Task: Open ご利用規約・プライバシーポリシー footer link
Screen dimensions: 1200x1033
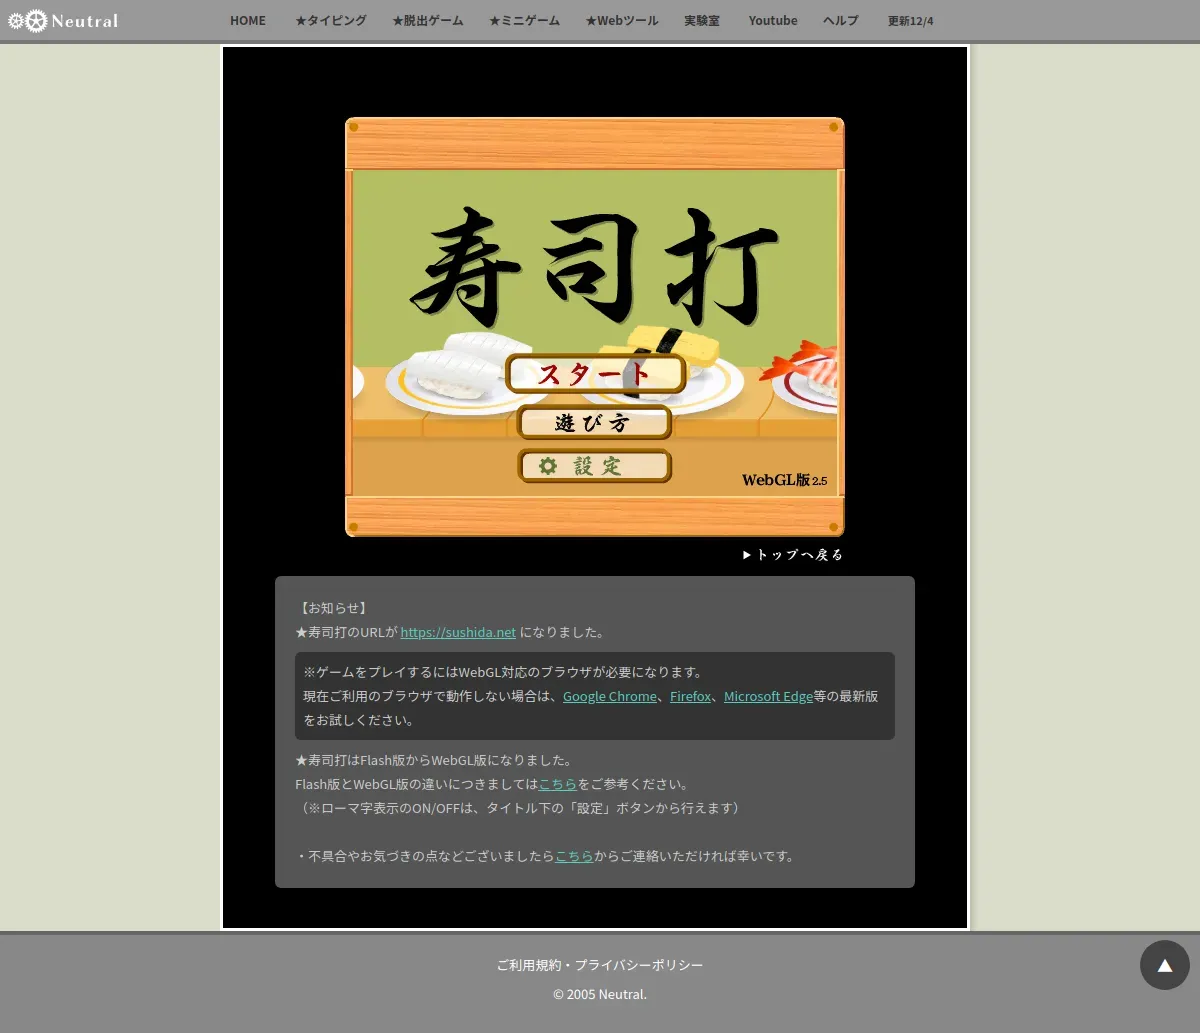Action: (600, 965)
